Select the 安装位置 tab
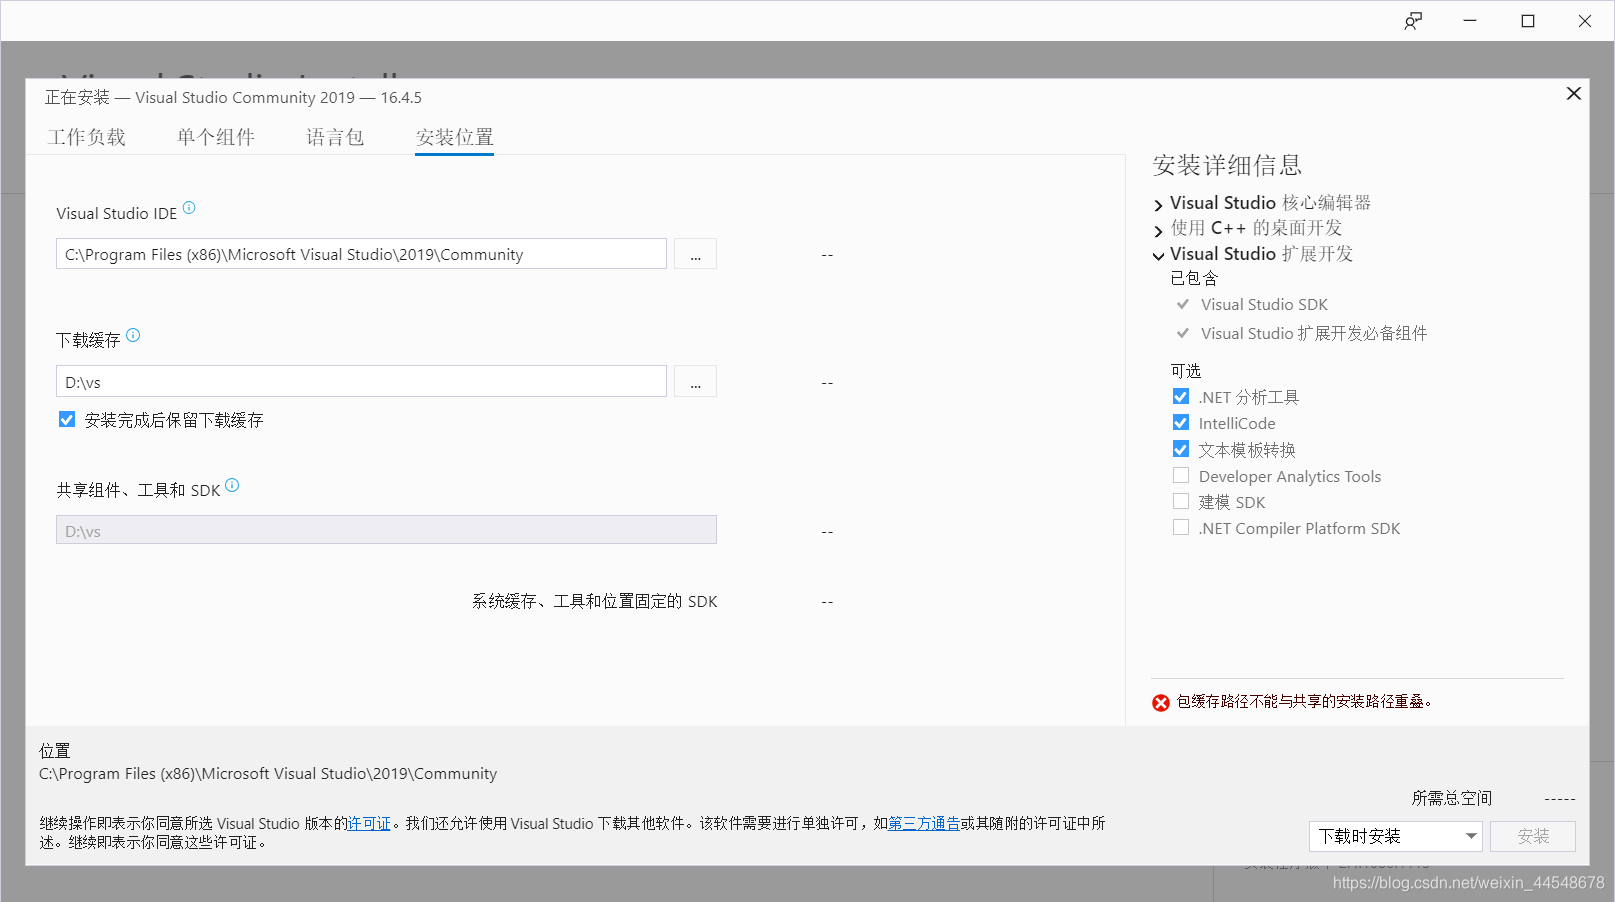1615x902 pixels. 455,137
